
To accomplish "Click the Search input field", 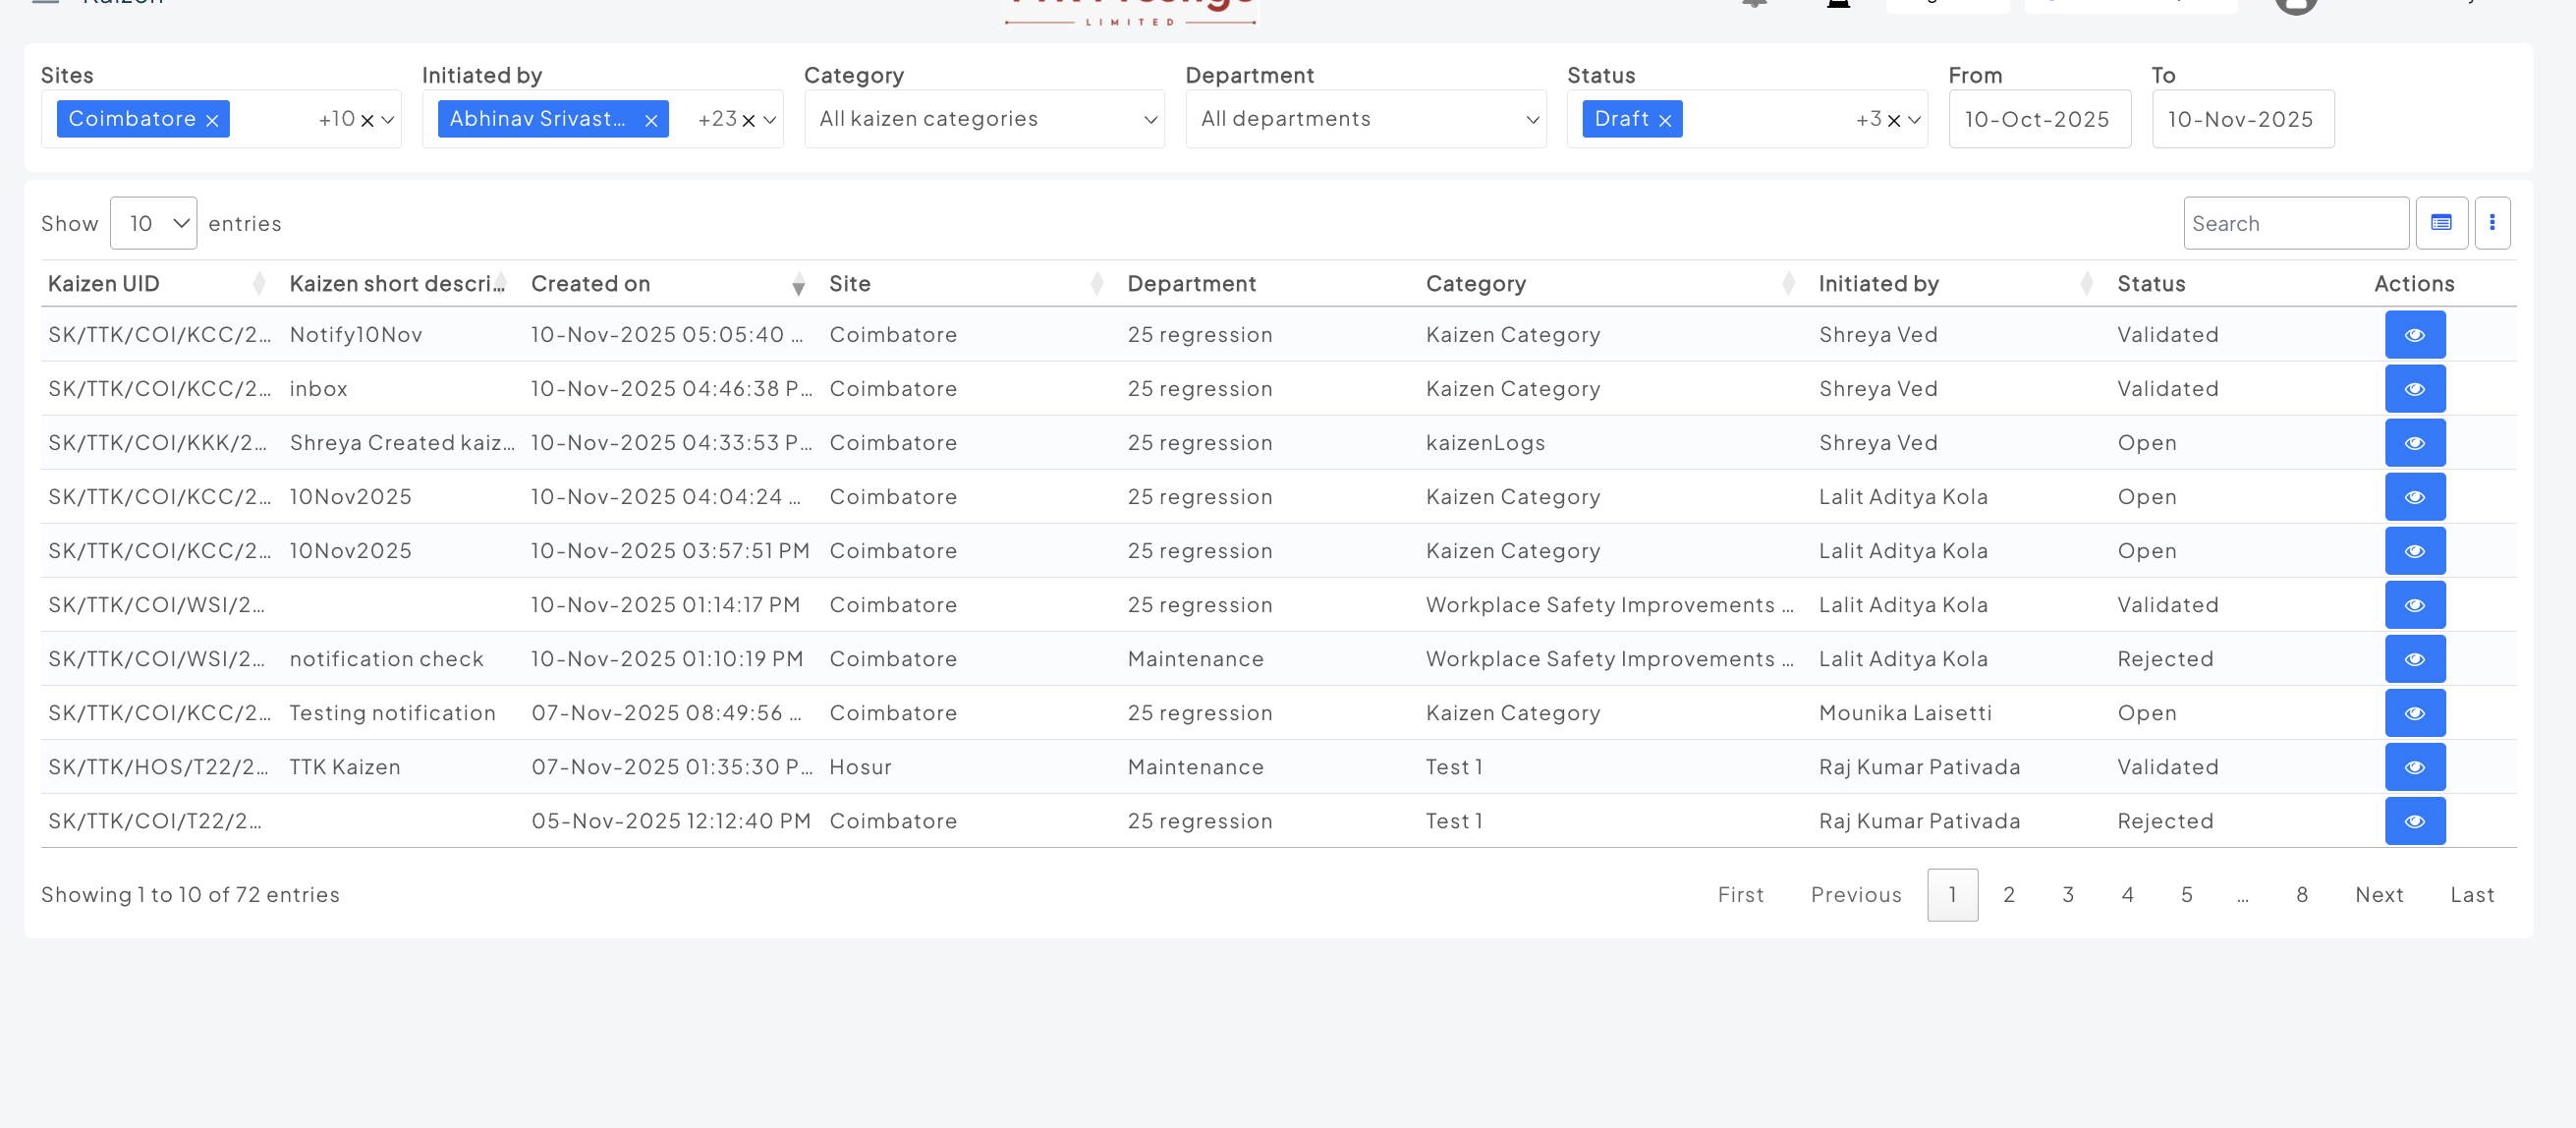I will 2295,223.
